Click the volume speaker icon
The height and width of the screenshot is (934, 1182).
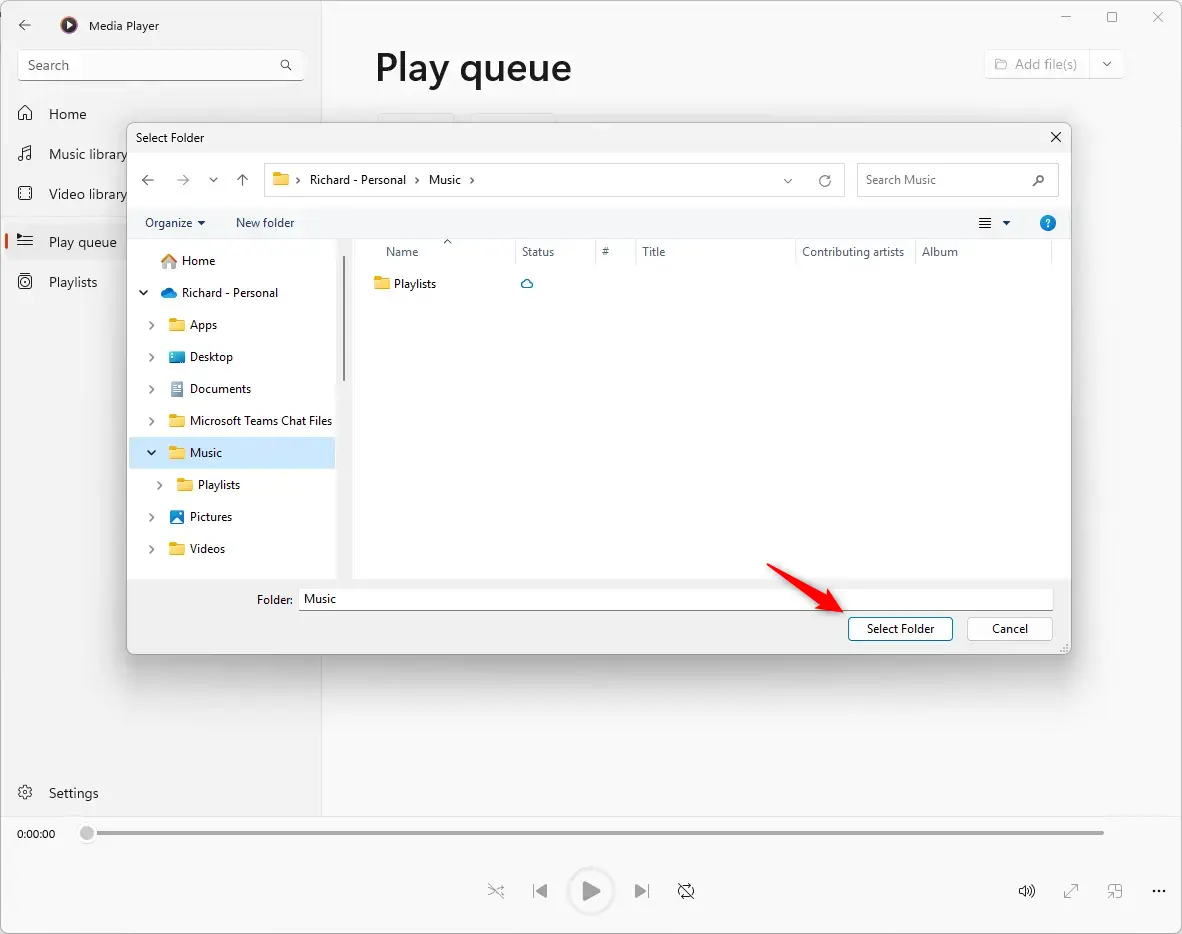[x=1026, y=891]
